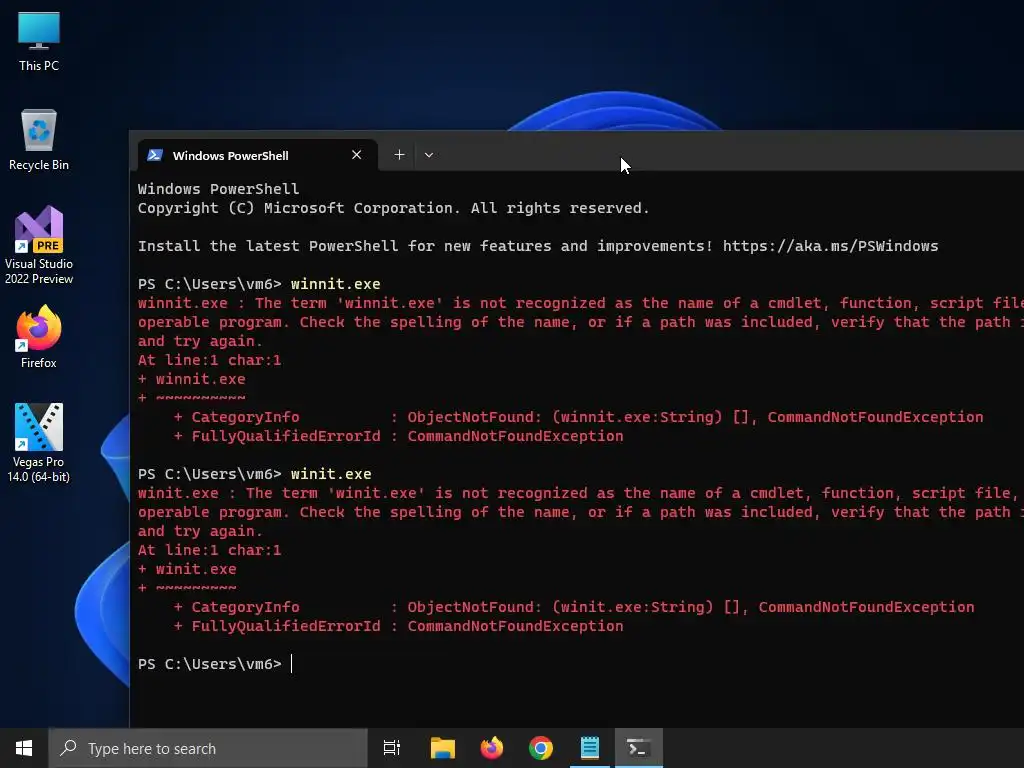Click the https://aka.ms/PSWindows link
Image resolution: width=1024 pixels, height=768 pixels.
point(830,246)
